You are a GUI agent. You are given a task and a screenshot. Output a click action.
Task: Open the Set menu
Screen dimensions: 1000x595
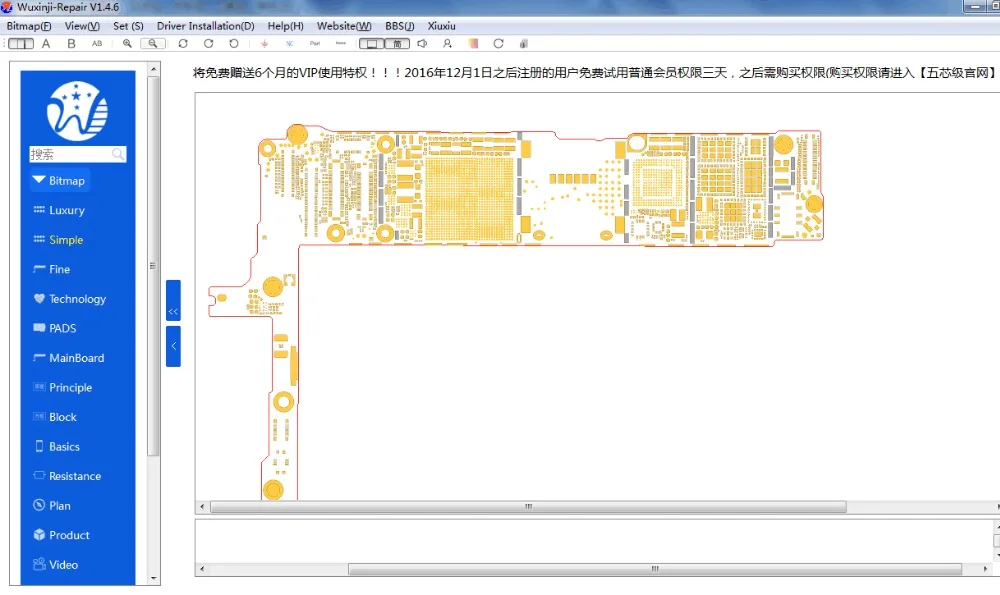pyautogui.click(x=128, y=26)
